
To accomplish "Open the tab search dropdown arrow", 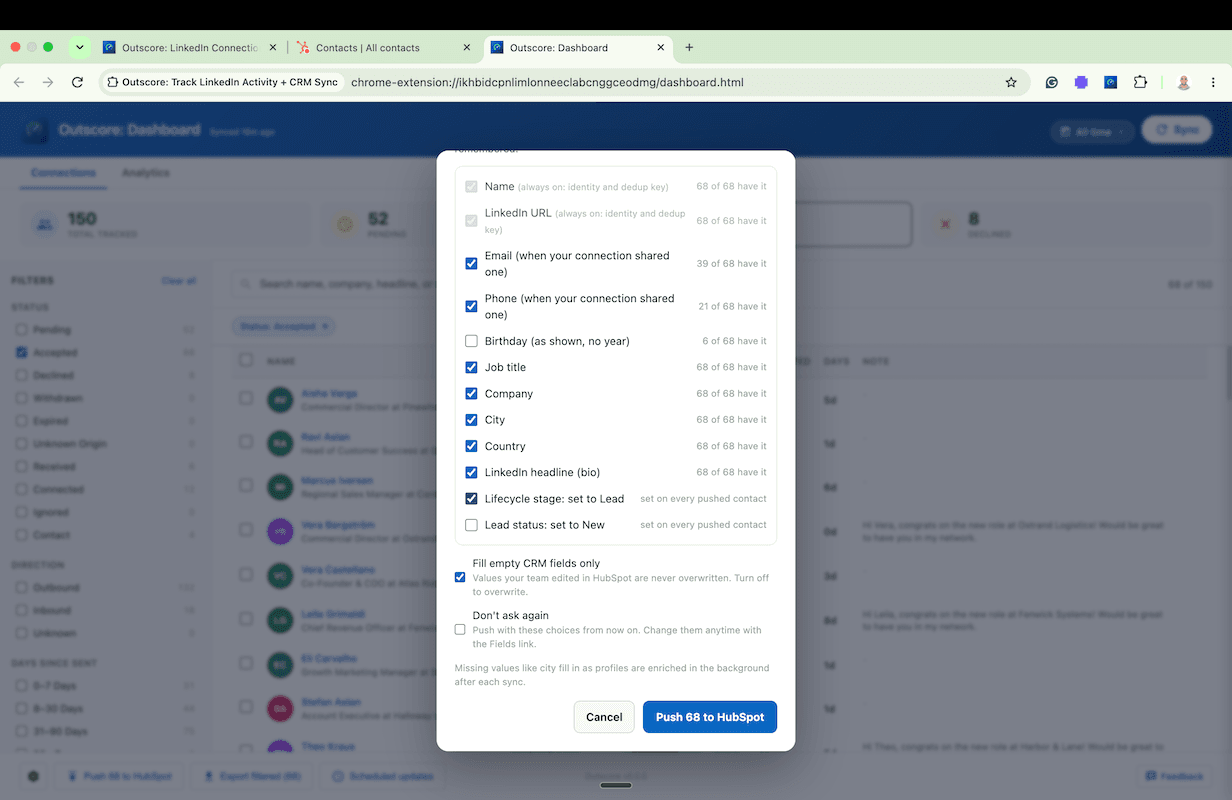I will click(x=79, y=47).
